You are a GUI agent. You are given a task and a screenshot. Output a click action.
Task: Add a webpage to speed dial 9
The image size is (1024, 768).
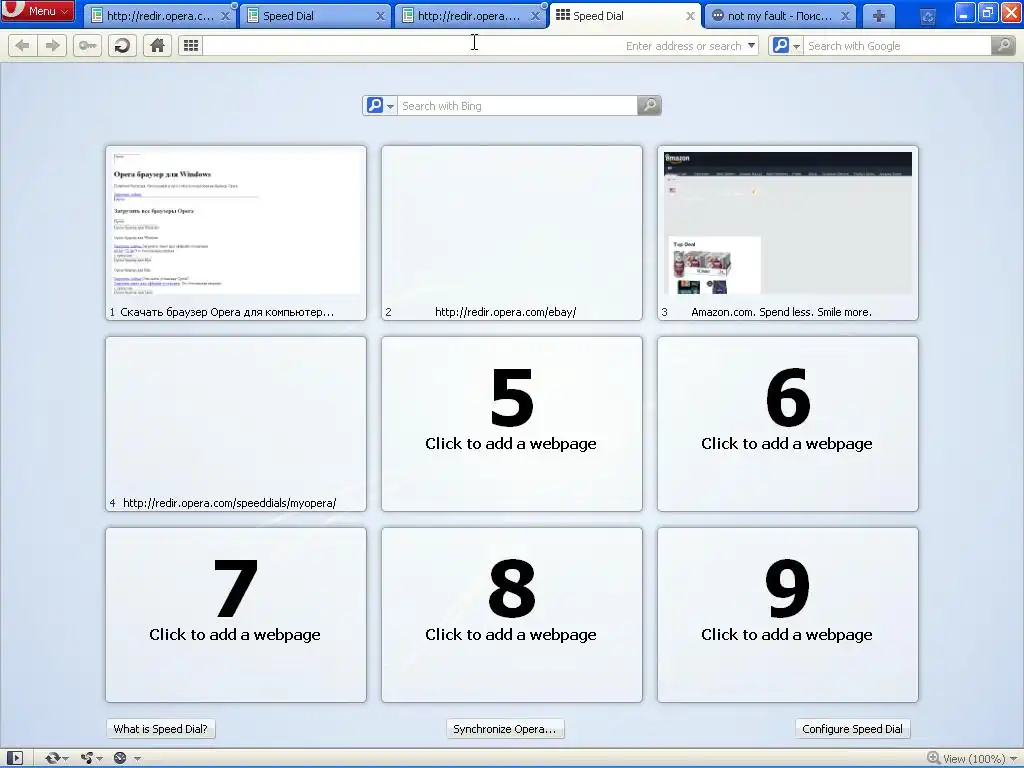pos(788,615)
